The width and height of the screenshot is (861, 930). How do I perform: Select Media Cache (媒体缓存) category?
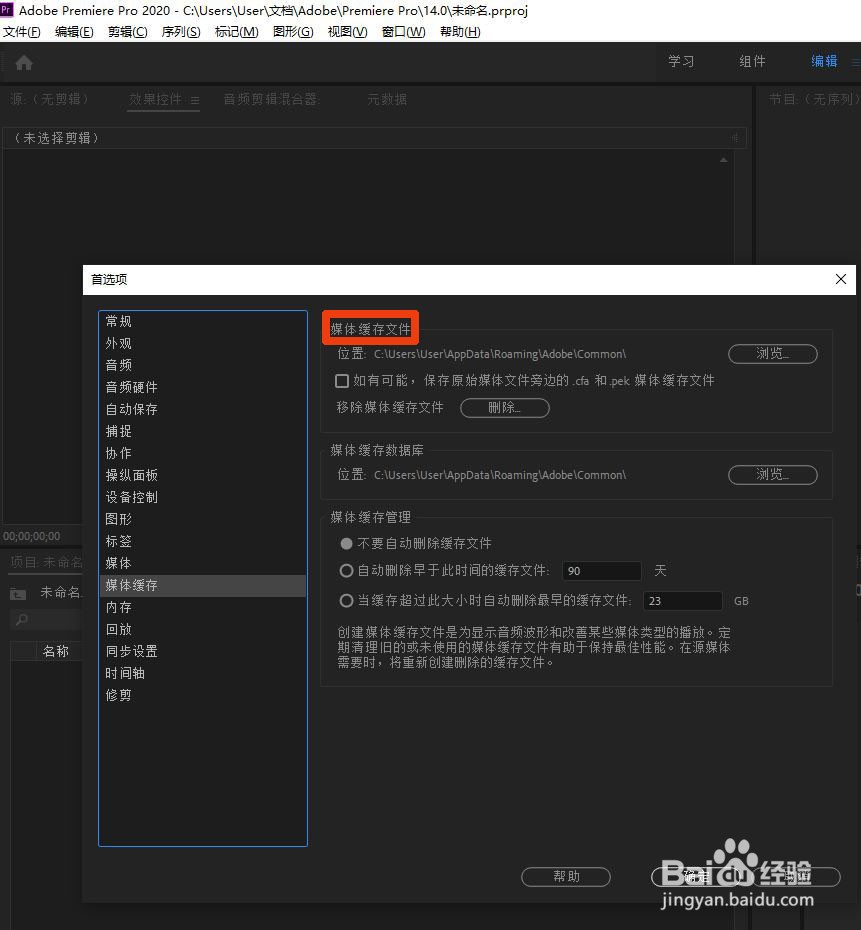click(203, 585)
